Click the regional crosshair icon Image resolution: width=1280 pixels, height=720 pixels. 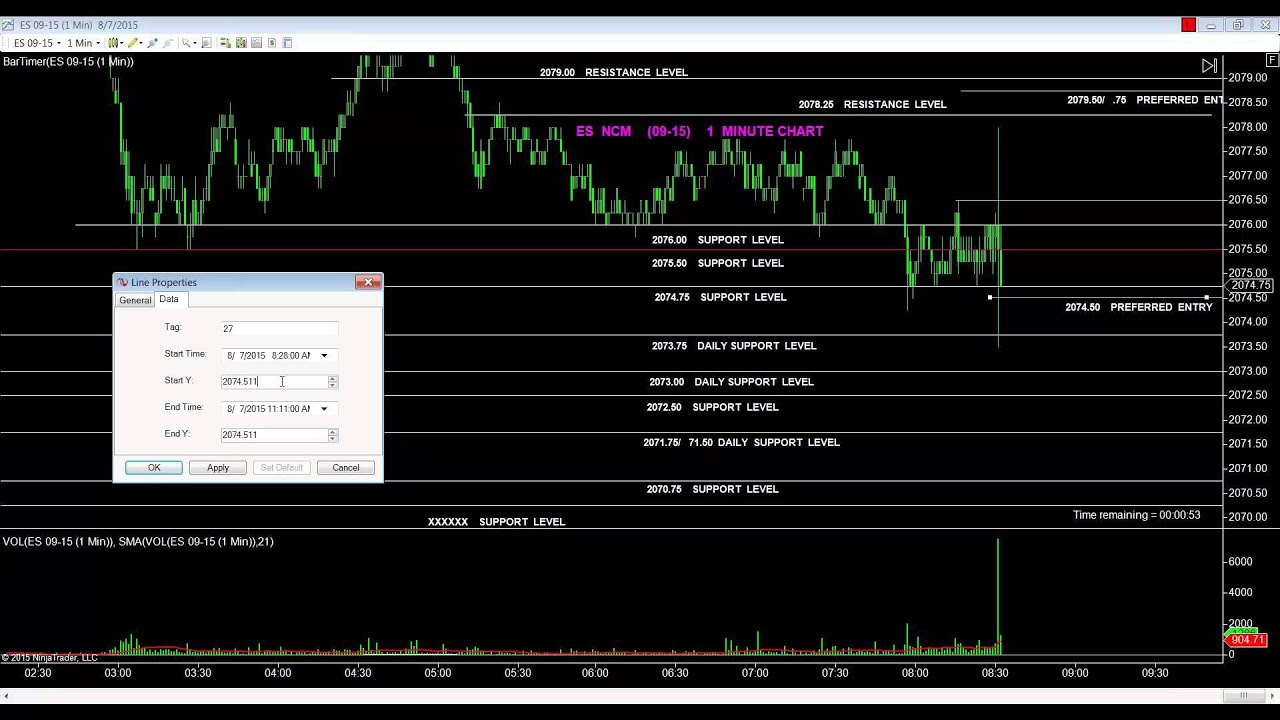pos(169,43)
